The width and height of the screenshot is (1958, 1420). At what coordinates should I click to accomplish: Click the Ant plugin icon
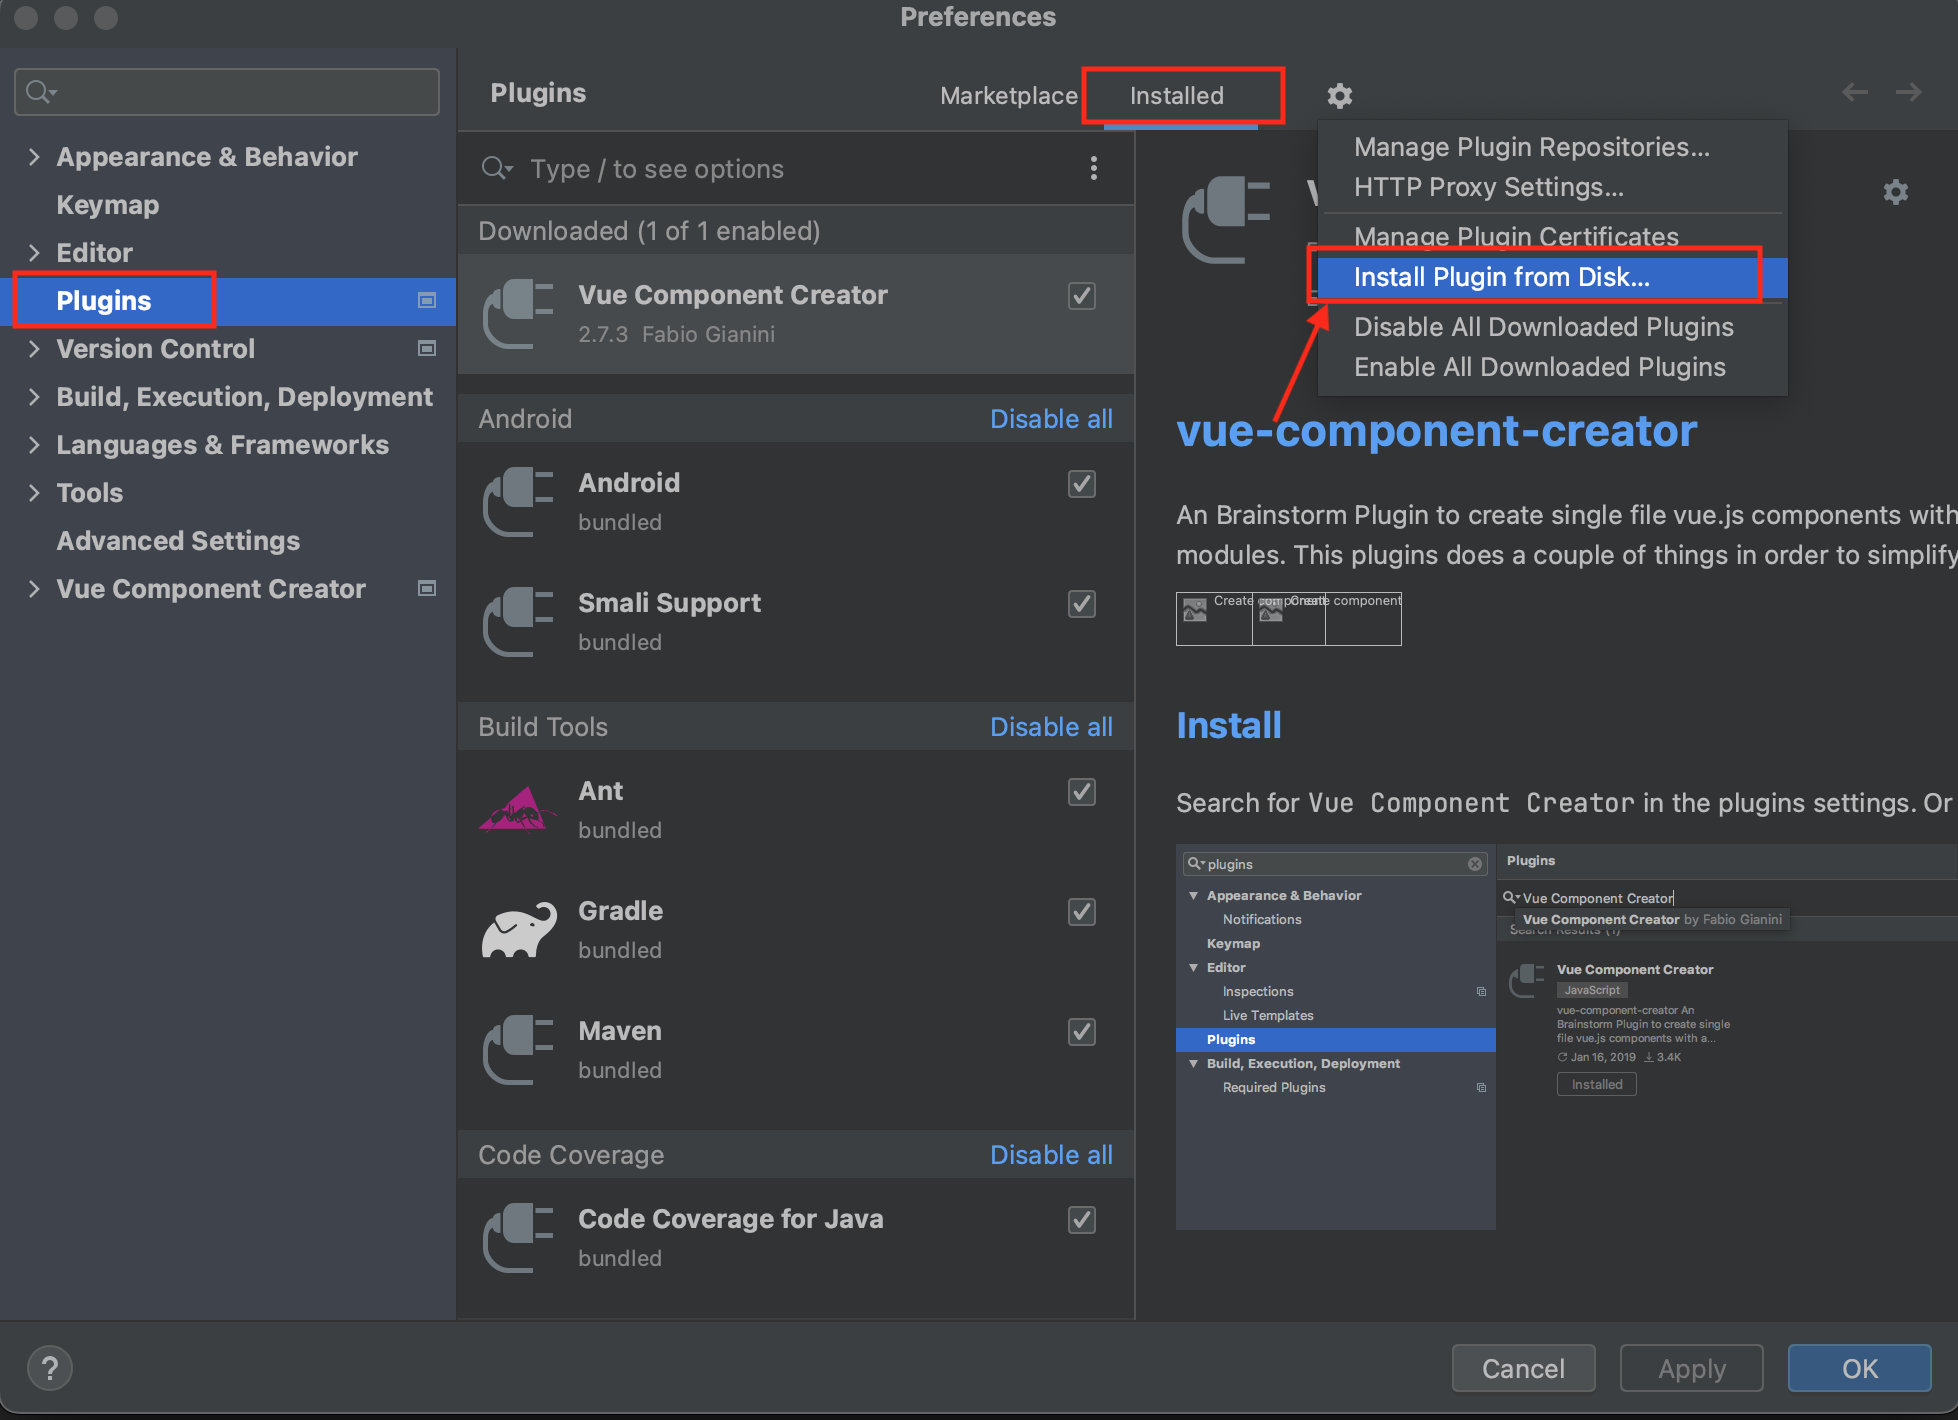click(516, 808)
